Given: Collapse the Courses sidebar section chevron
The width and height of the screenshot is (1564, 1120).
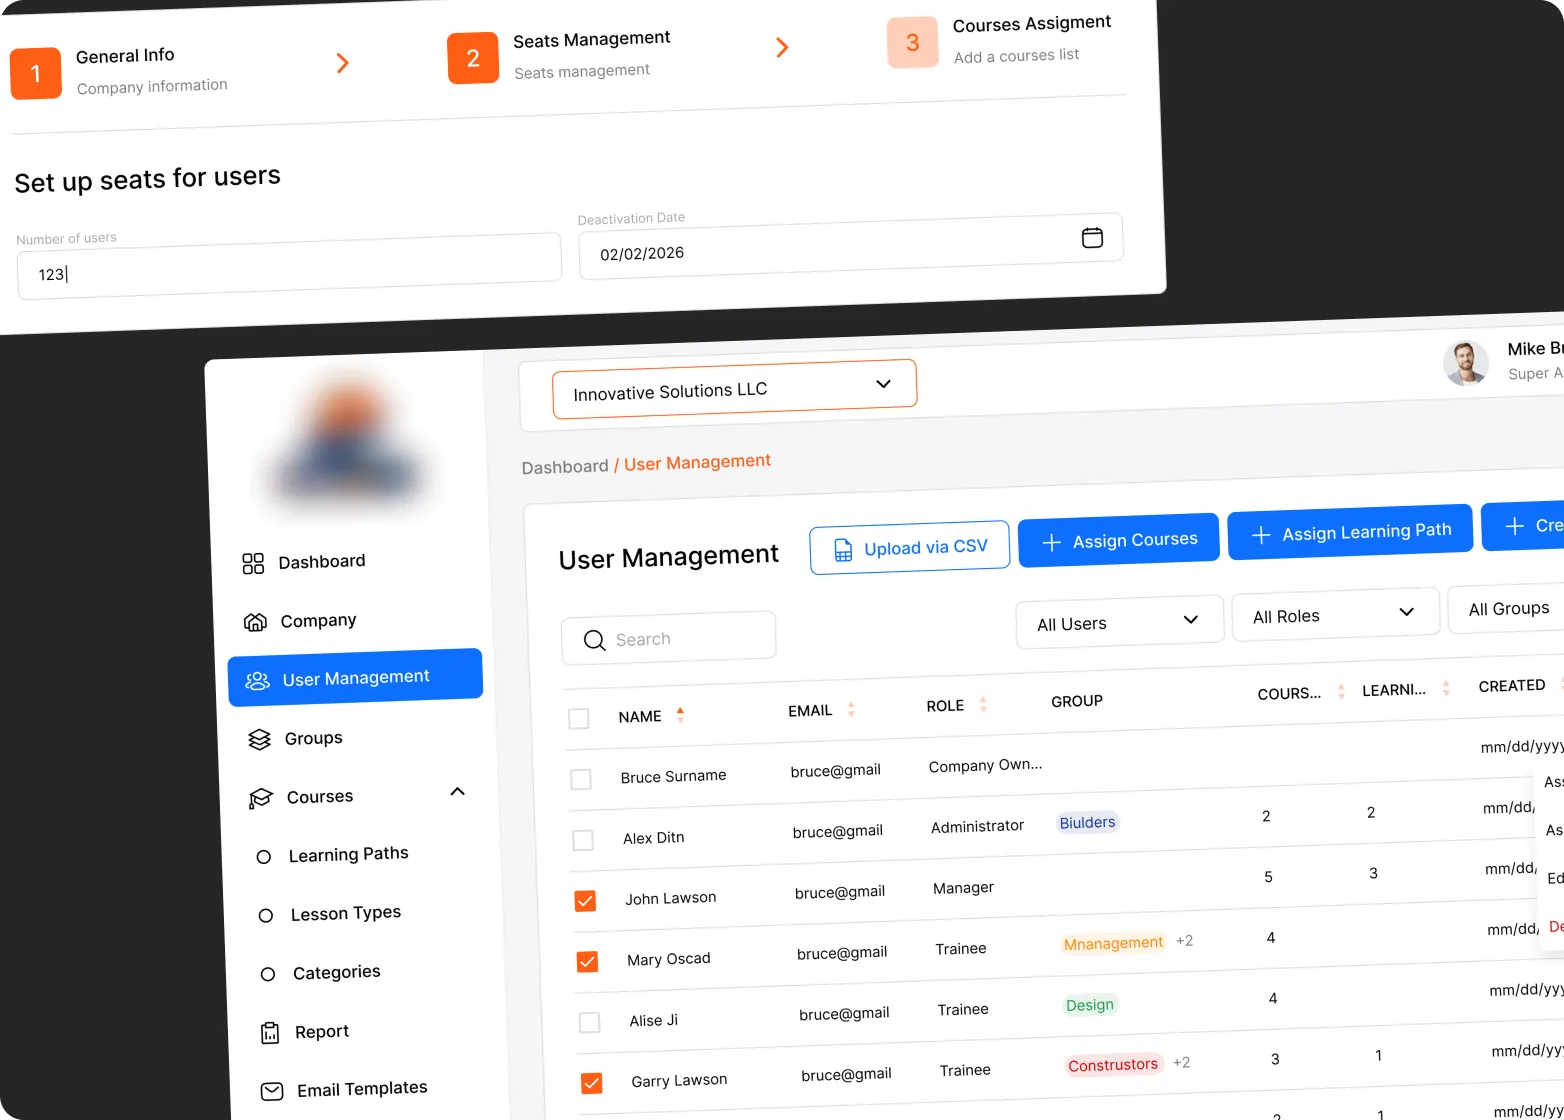Looking at the screenshot, I should [x=458, y=792].
